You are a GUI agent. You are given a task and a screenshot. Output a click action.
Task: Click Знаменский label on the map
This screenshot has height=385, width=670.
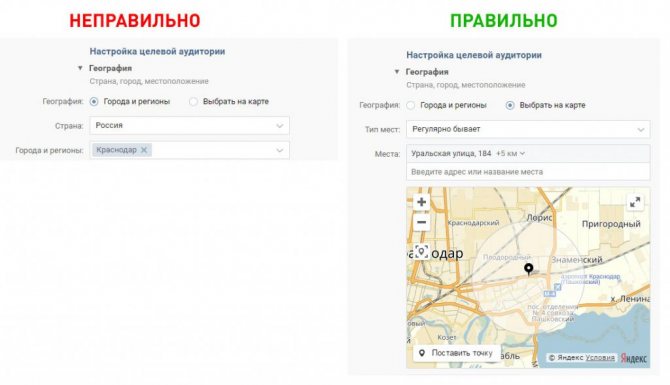pos(577,259)
